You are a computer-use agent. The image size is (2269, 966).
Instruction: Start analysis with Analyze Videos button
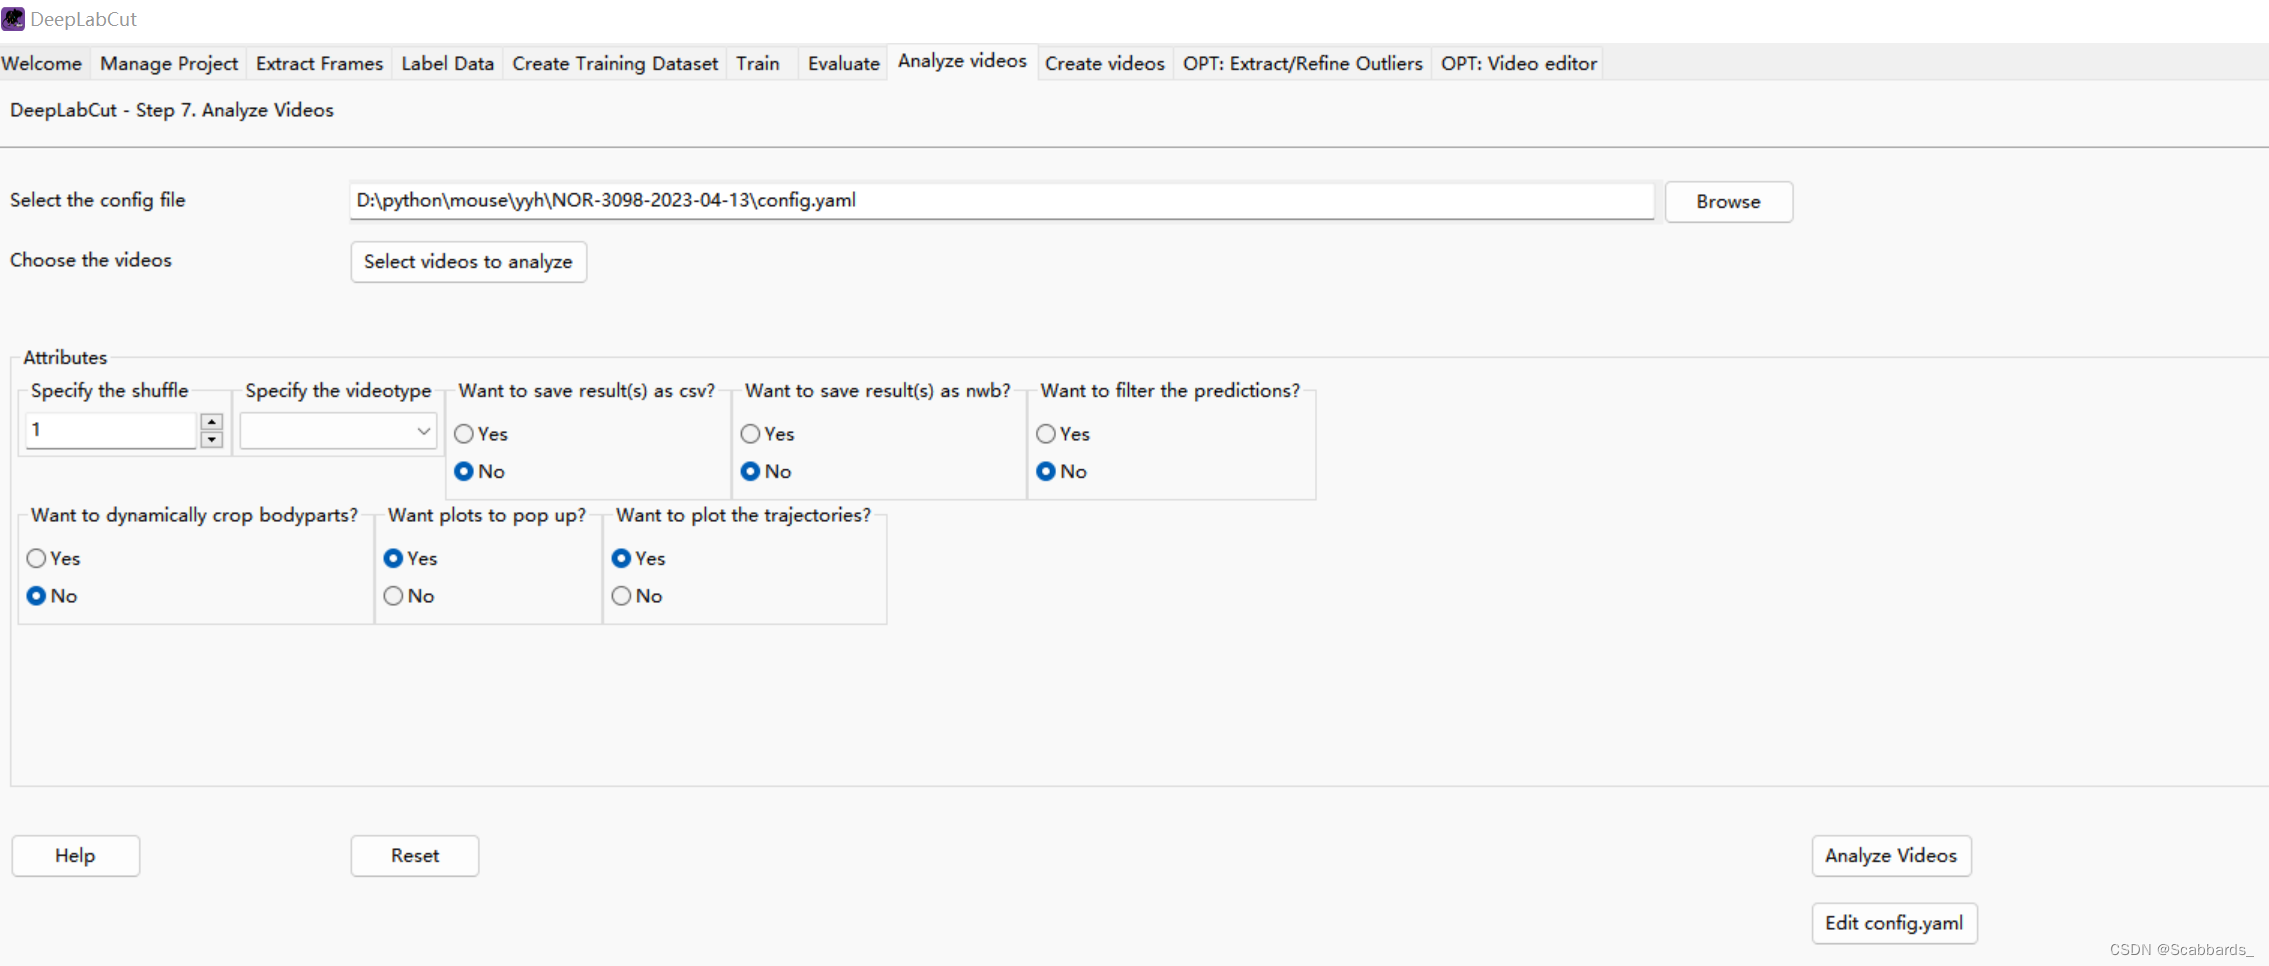pyautogui.click(x=1891, y=856)
